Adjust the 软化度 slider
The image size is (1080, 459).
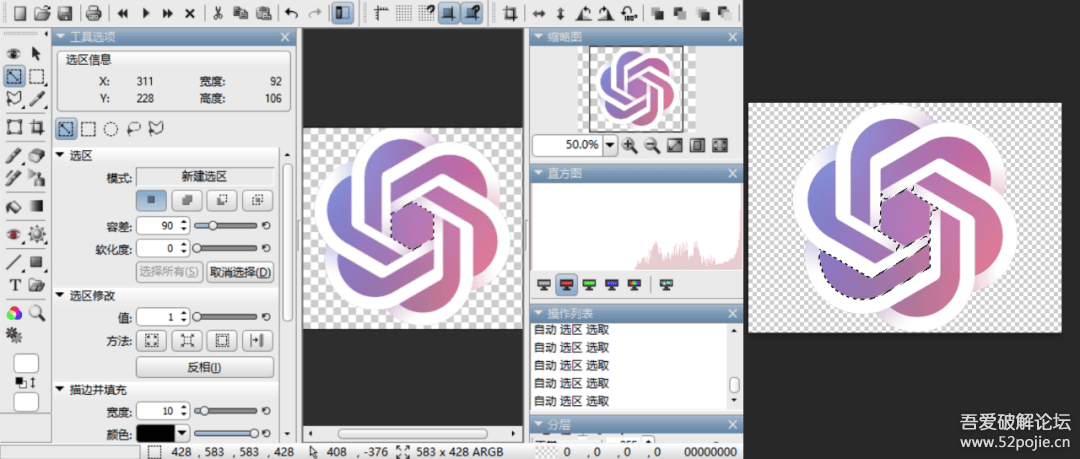pyautogui.click(x=226, y=248)
